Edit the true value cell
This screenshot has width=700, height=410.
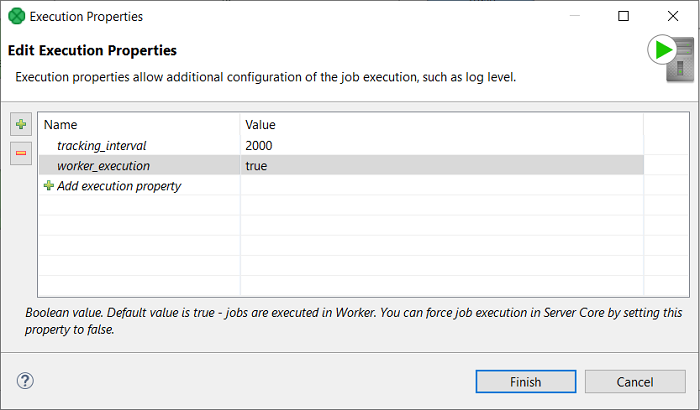coord(256,166)
